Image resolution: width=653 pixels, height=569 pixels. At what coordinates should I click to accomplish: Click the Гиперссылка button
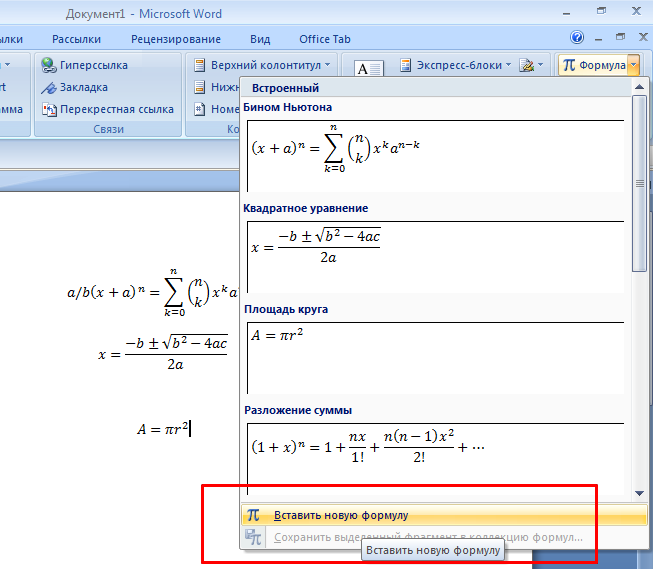click(85, 65)
